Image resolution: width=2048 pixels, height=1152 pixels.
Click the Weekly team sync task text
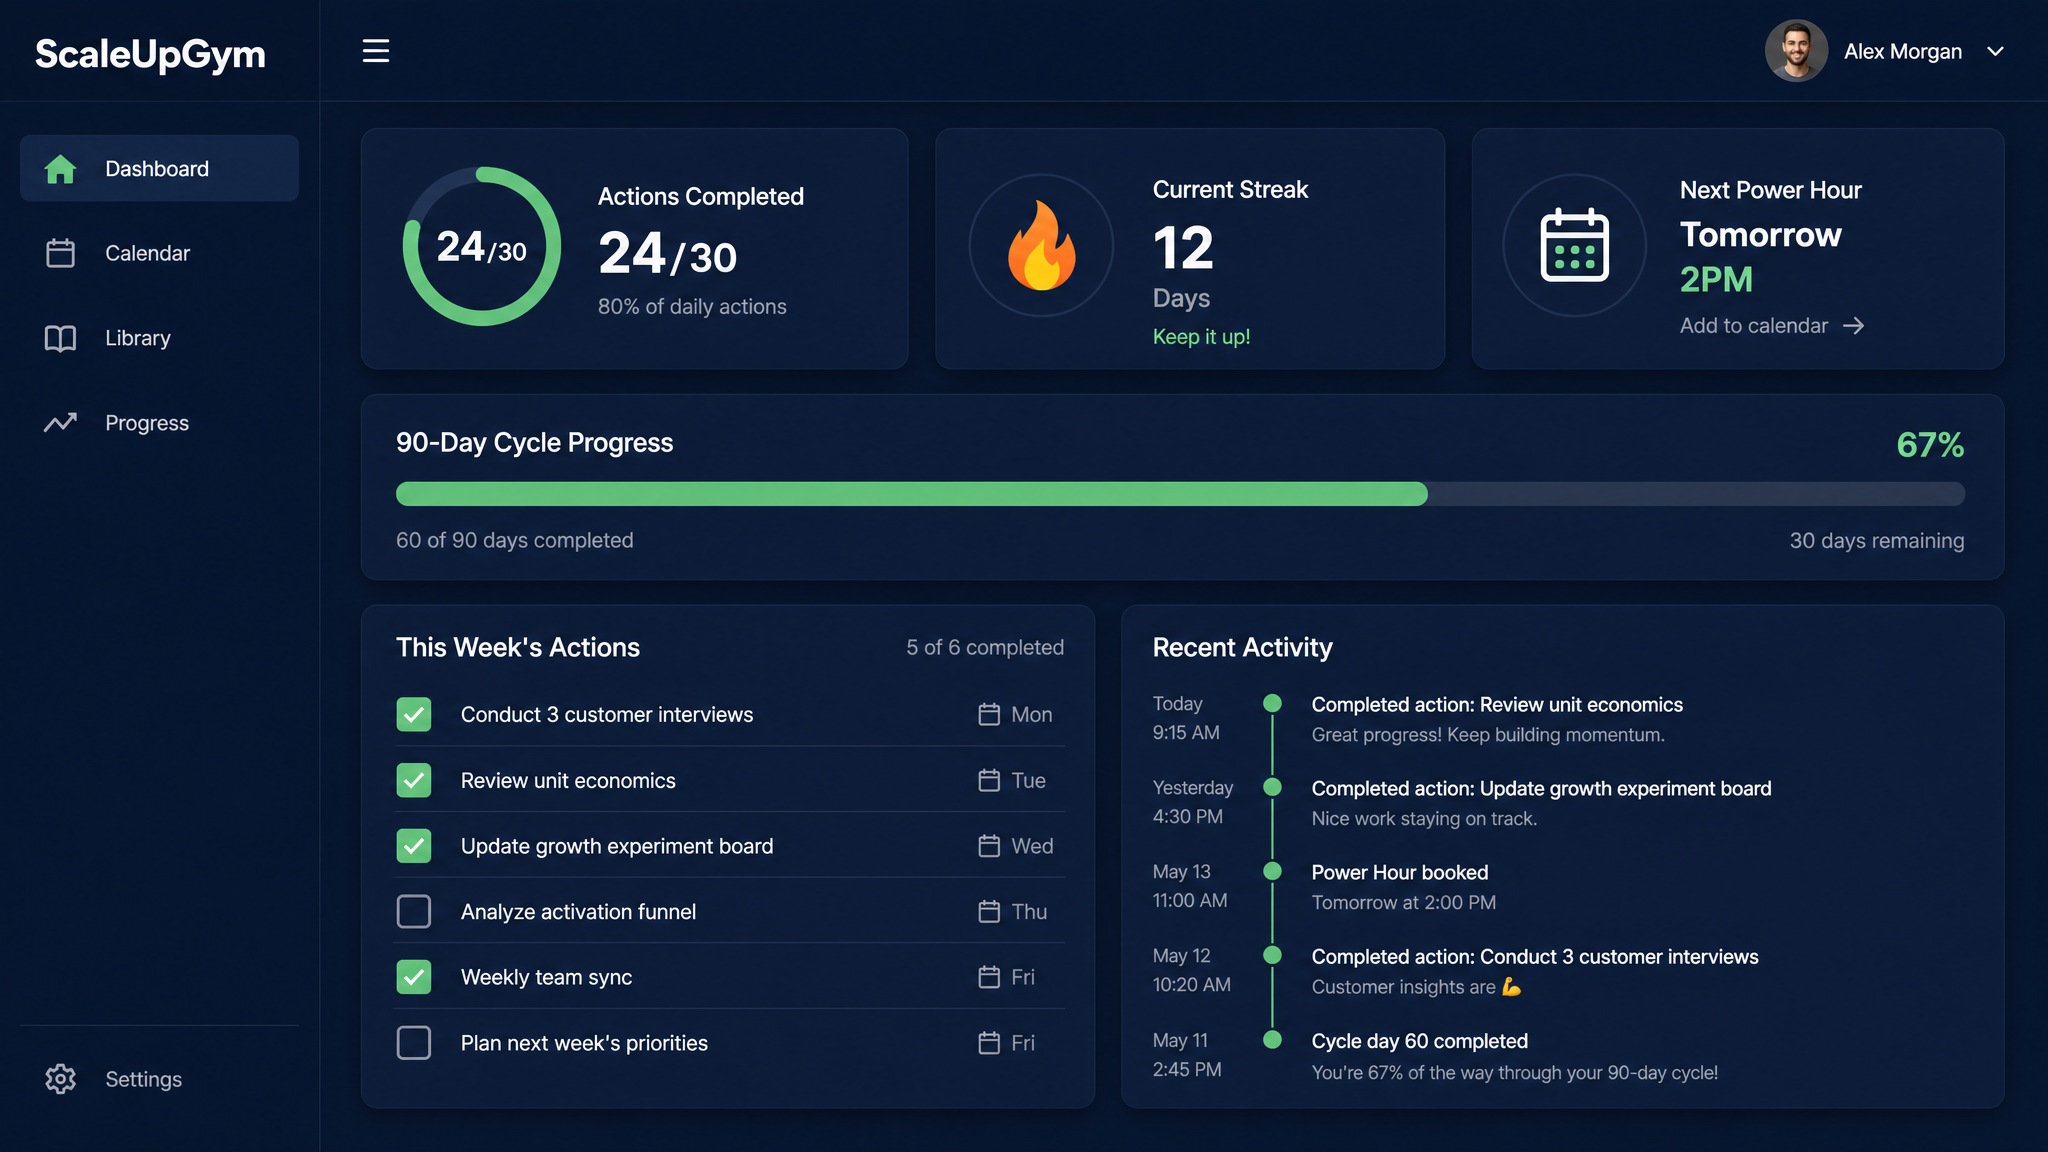pyautogui.click(x=546, y=977)
